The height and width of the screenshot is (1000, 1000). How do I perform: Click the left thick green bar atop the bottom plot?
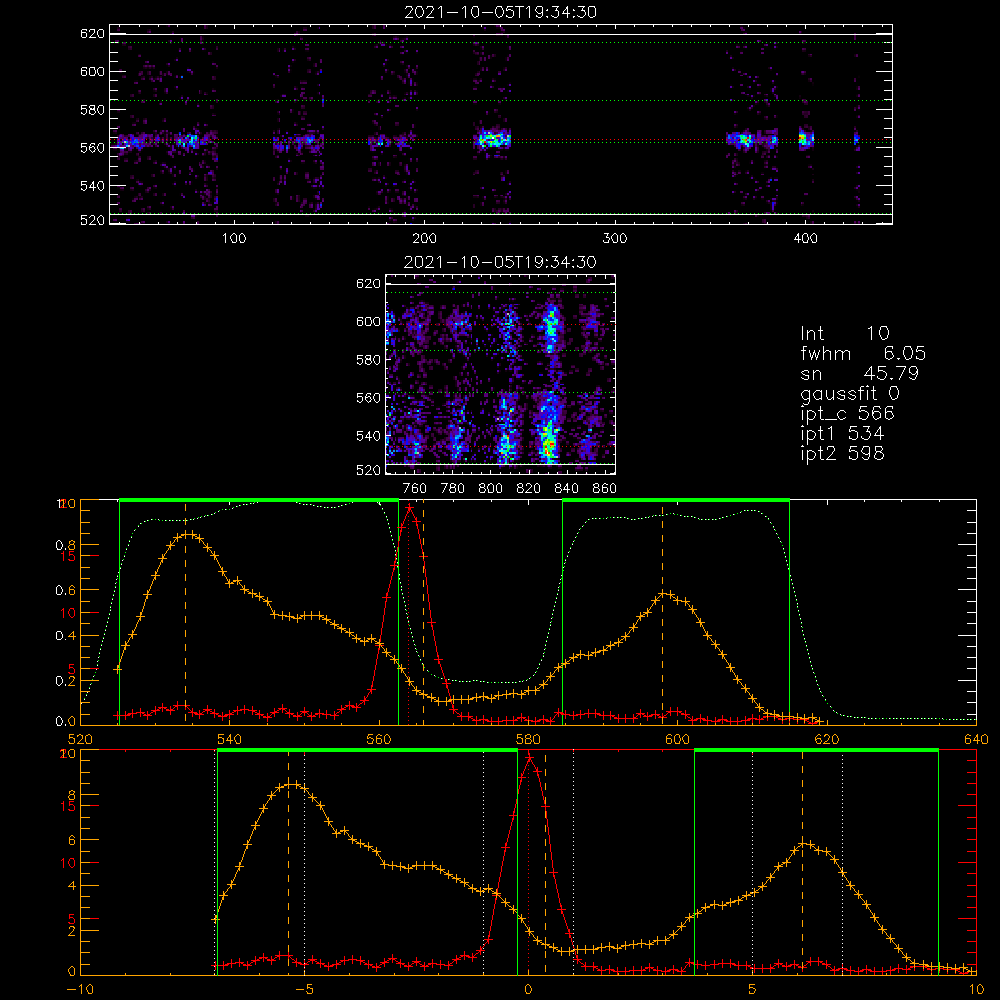tap(367, 751)
